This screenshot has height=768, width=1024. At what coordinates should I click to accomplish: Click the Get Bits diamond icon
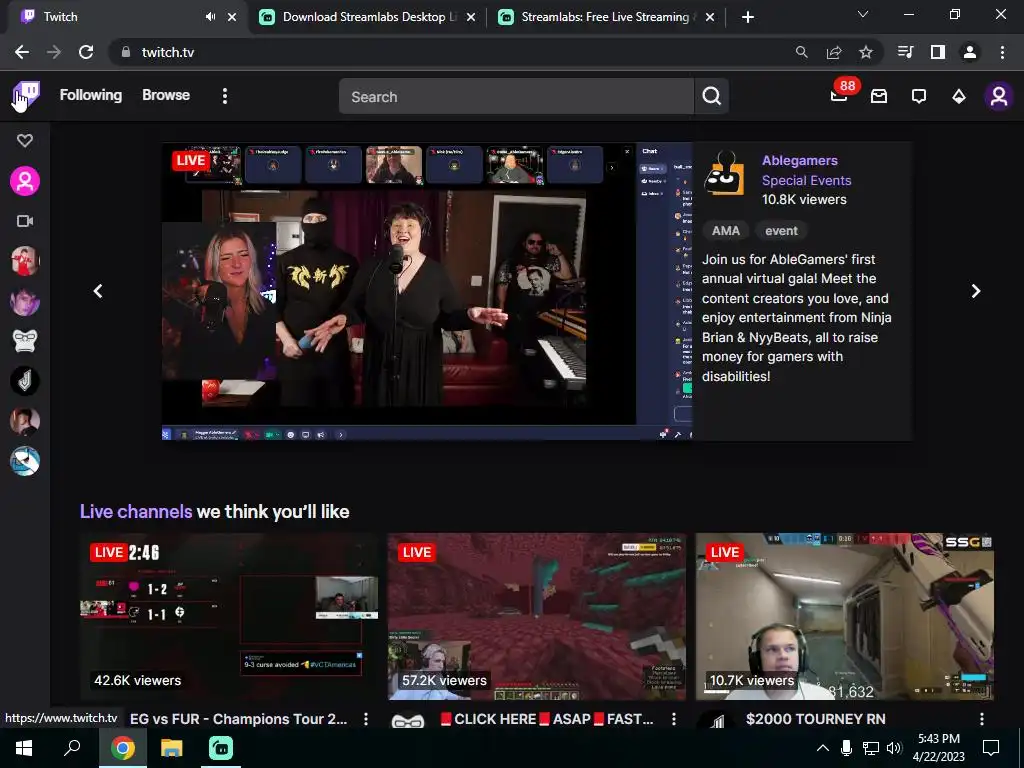pyautogui.click(x=959, y=96)
